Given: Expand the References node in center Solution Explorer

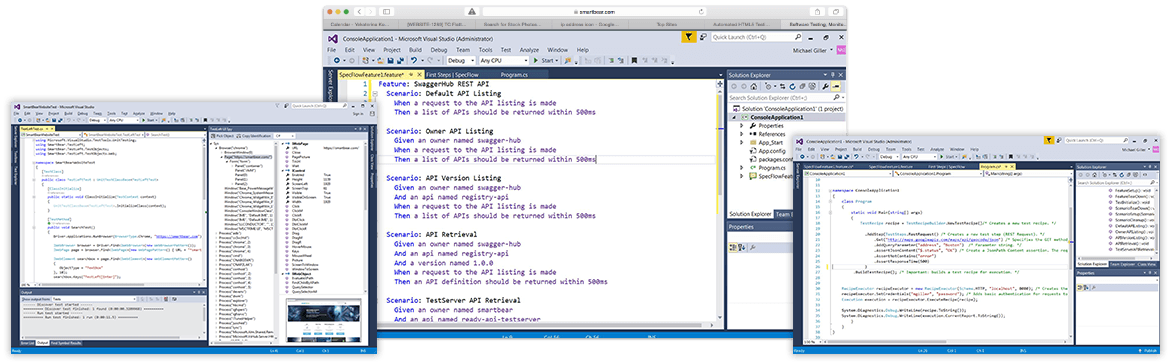Looking at the screenshot, I should coord(742,134).
